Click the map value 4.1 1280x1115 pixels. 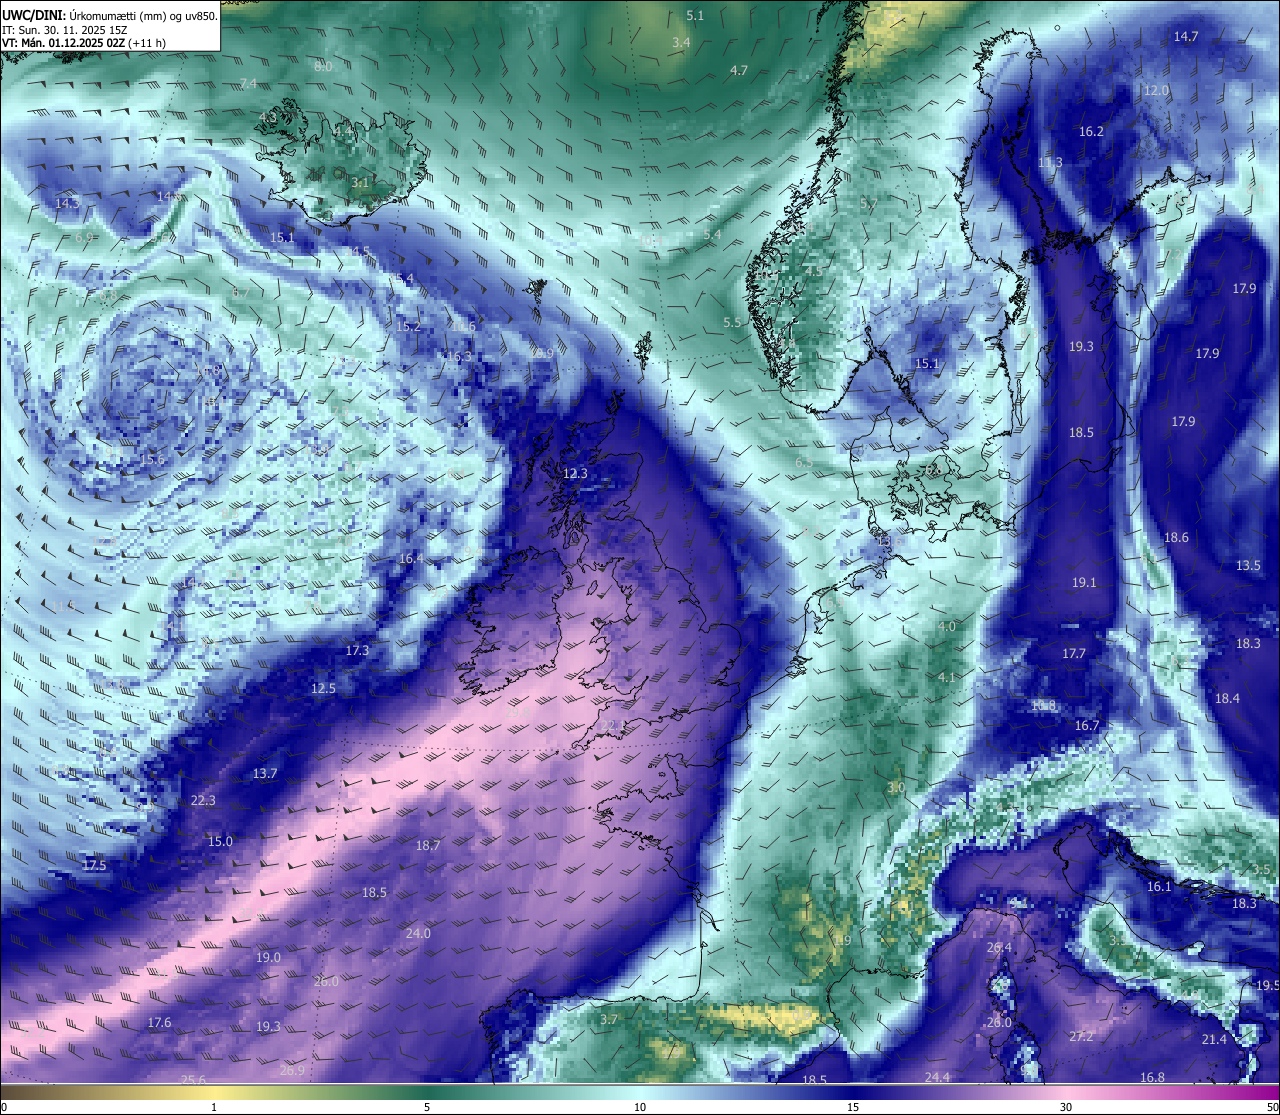pos(947,677)
